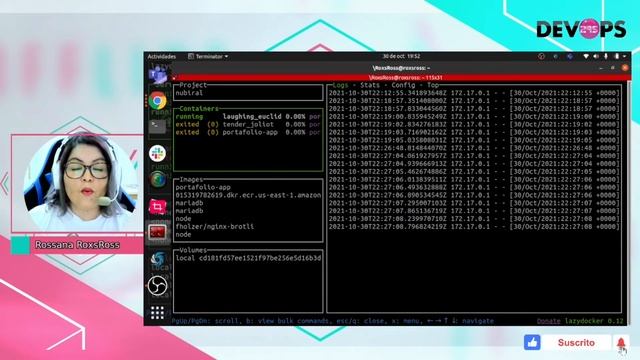
Task: Open the clock showing 30 de oct 19:52
Action: (401, 56)
